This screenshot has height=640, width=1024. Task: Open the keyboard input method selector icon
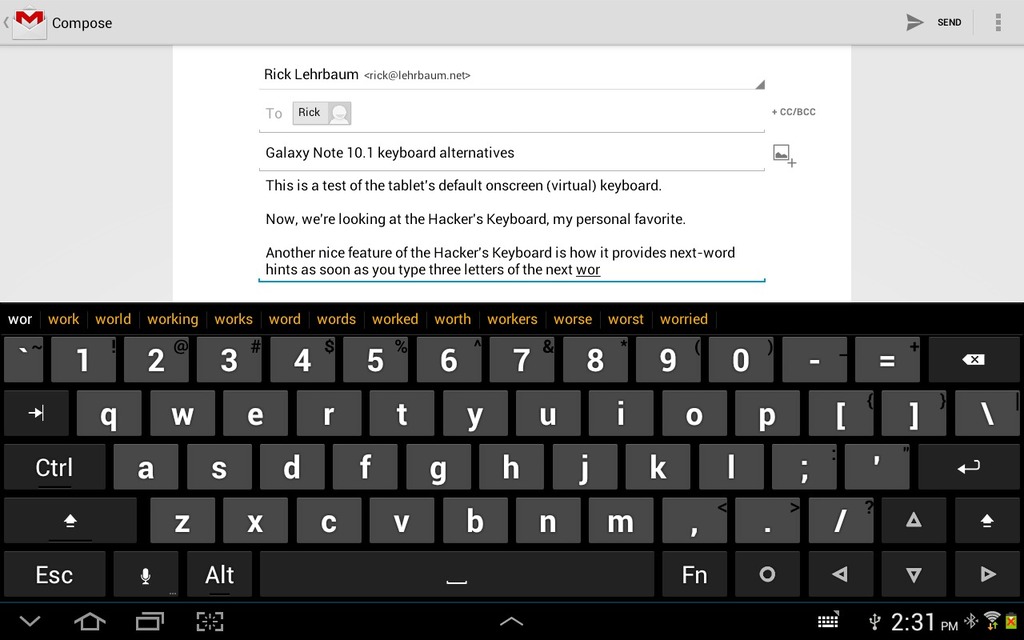(828, 620)
